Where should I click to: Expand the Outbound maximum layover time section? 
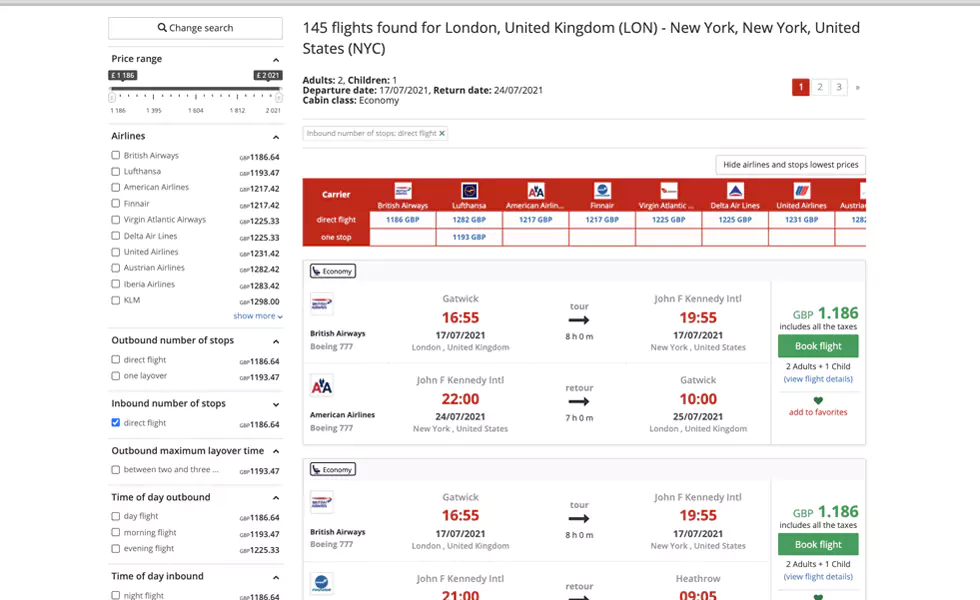point(276,451)
